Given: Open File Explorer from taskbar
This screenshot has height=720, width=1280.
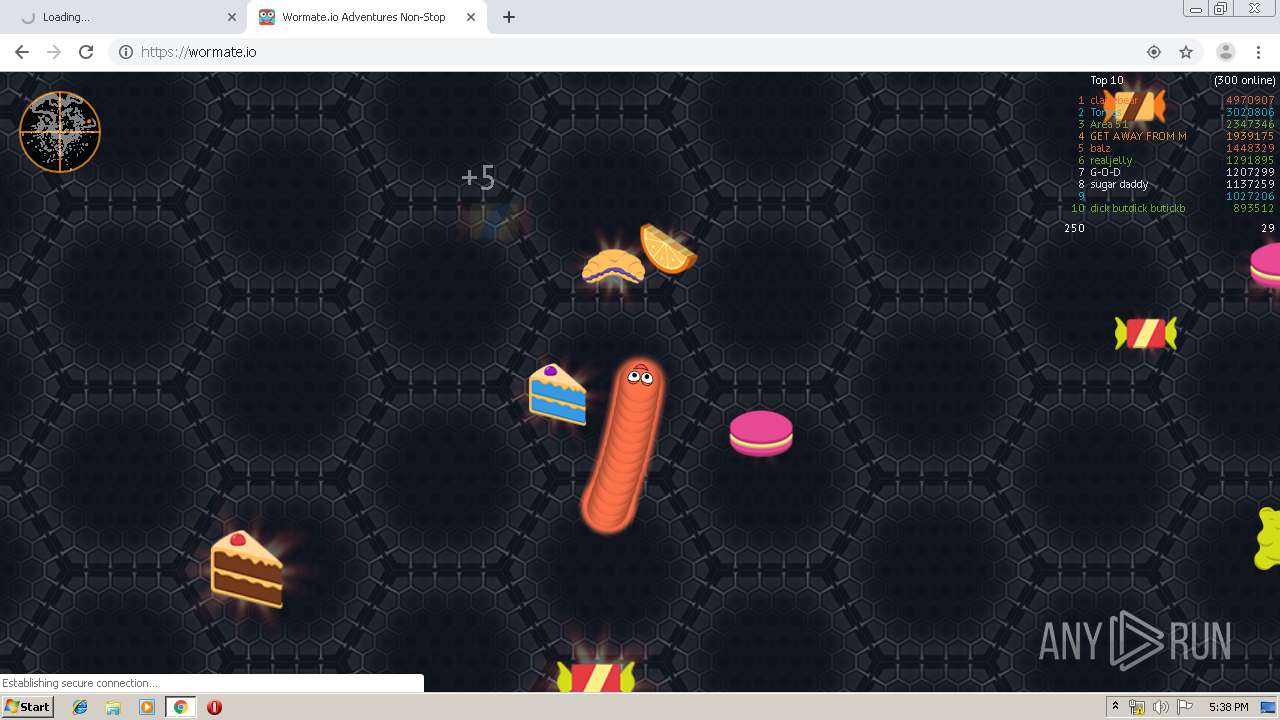Looking at the screenshot, I should pos(113,707).
